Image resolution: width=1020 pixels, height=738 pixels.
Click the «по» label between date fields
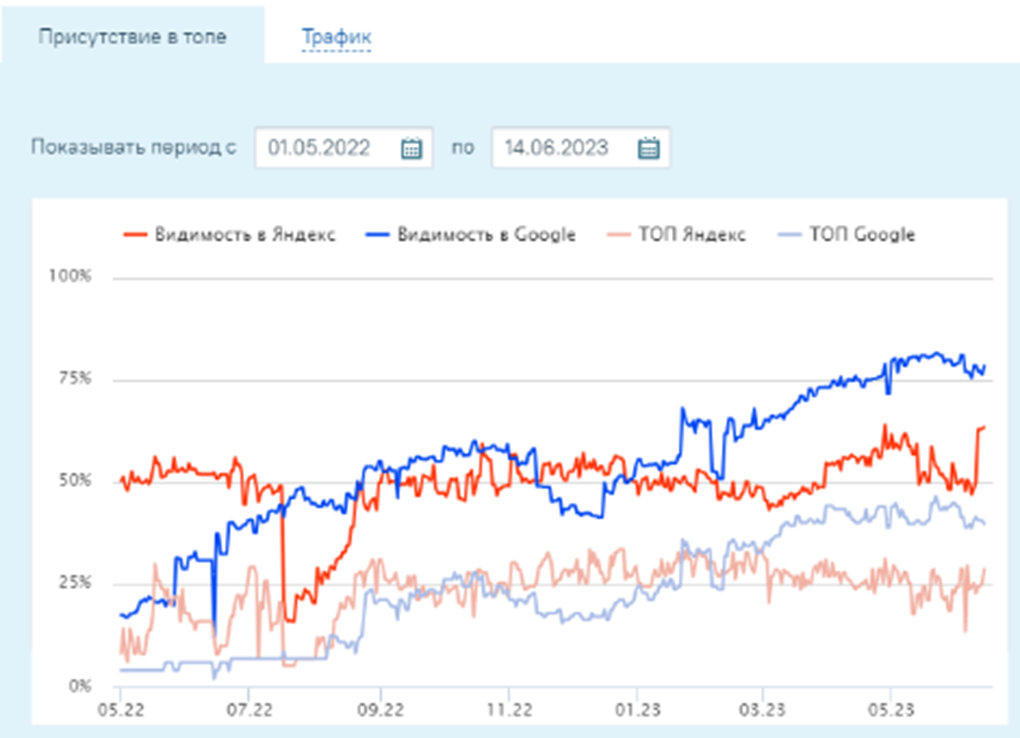point(463,148)
